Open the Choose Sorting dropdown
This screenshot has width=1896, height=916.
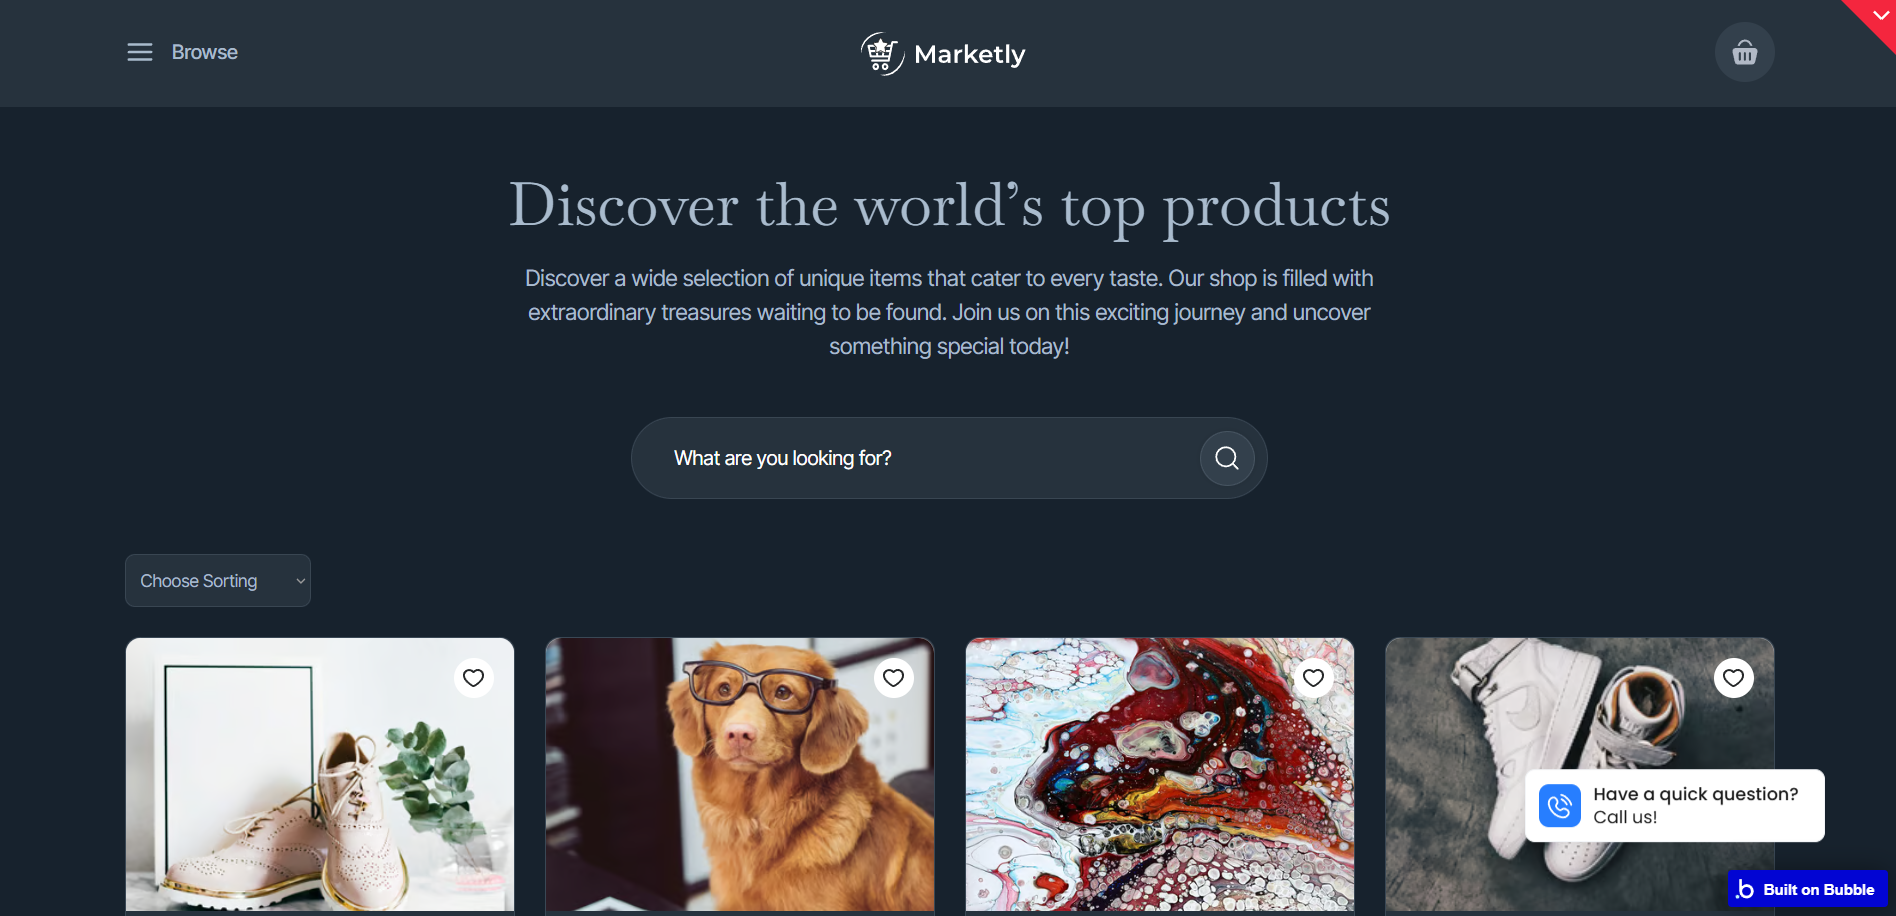click(x=218, y=581)
